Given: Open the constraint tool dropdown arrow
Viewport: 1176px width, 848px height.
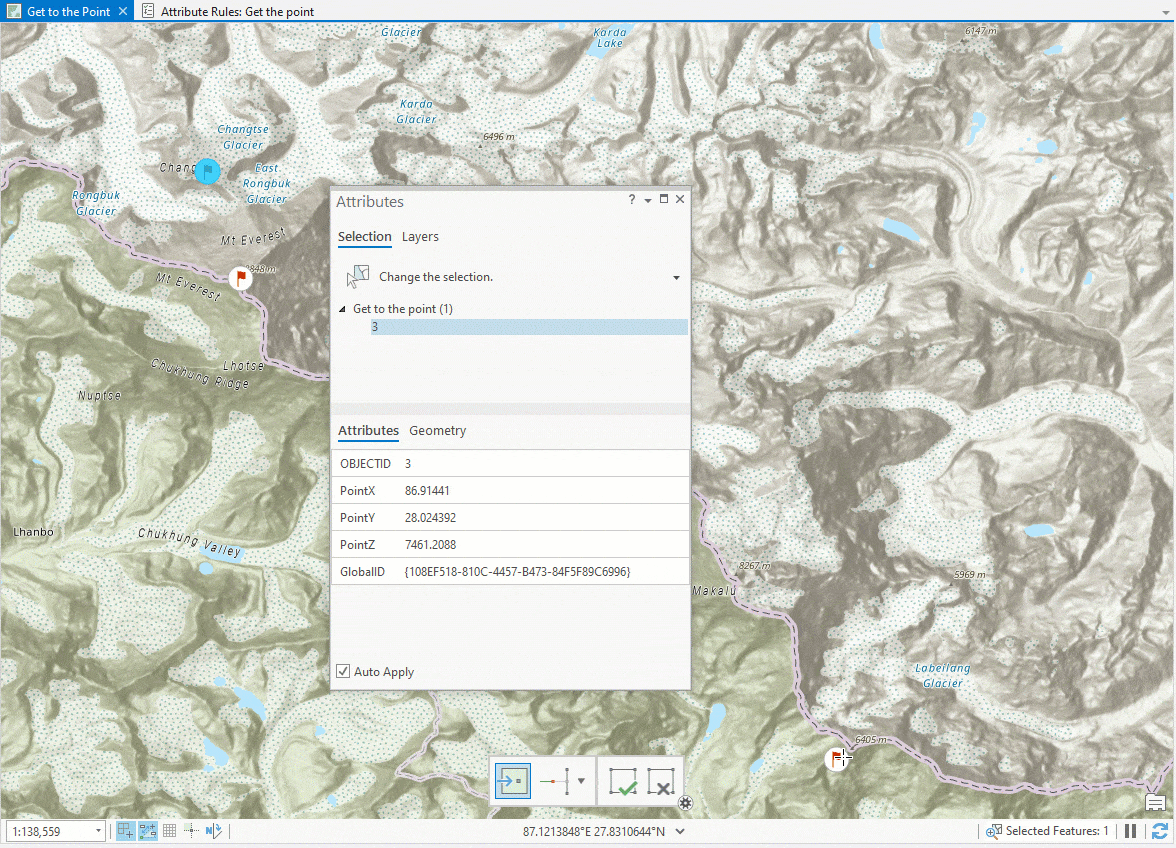Looking at the screenshot, I should (x=581, y=781).
